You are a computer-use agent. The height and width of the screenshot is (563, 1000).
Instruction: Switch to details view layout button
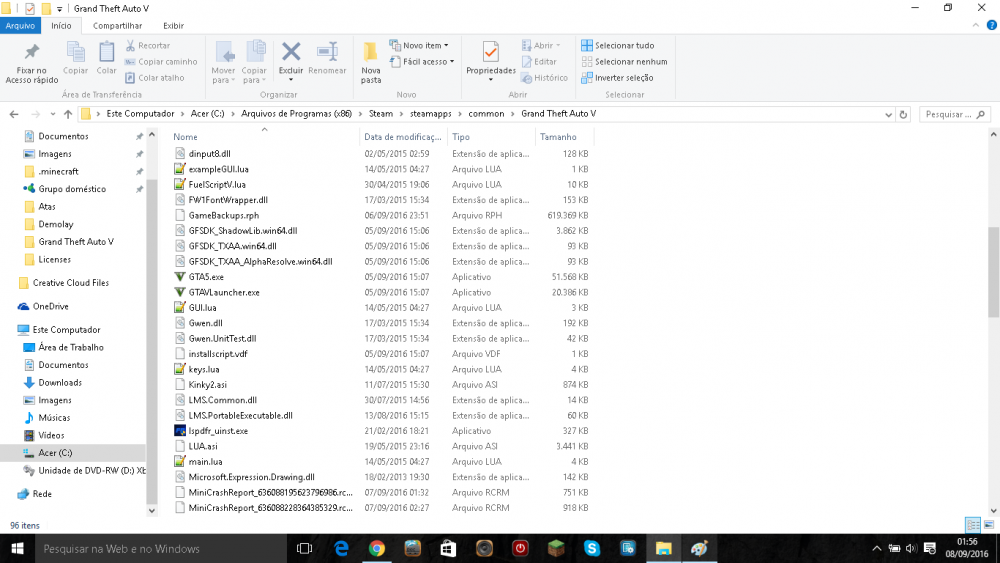(x=972, y=525)
